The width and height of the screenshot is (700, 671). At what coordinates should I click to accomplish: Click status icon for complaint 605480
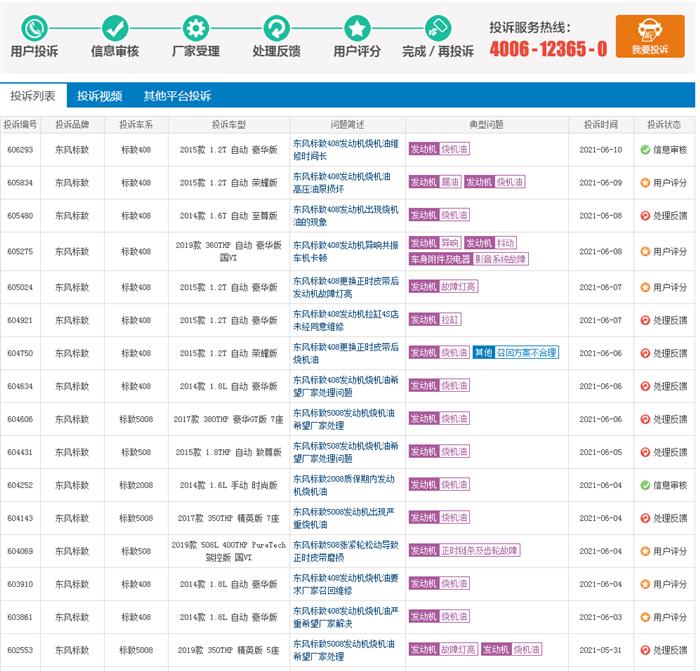(645, 216)
